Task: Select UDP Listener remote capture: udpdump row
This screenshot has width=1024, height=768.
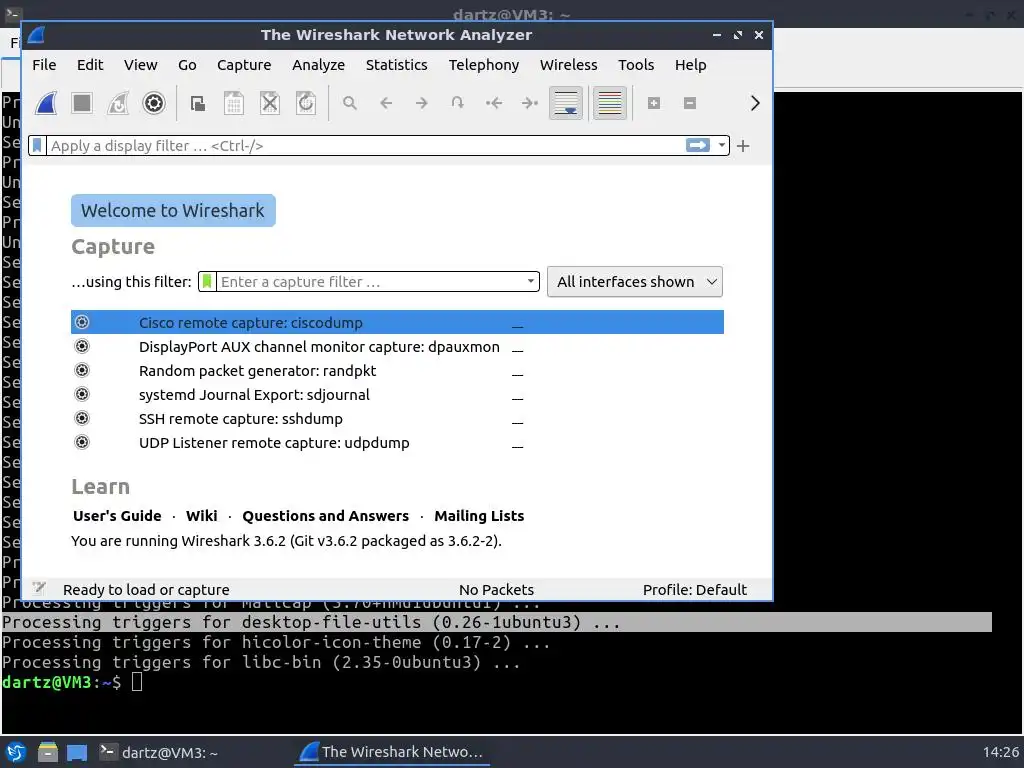Action: tap(397, 443)
